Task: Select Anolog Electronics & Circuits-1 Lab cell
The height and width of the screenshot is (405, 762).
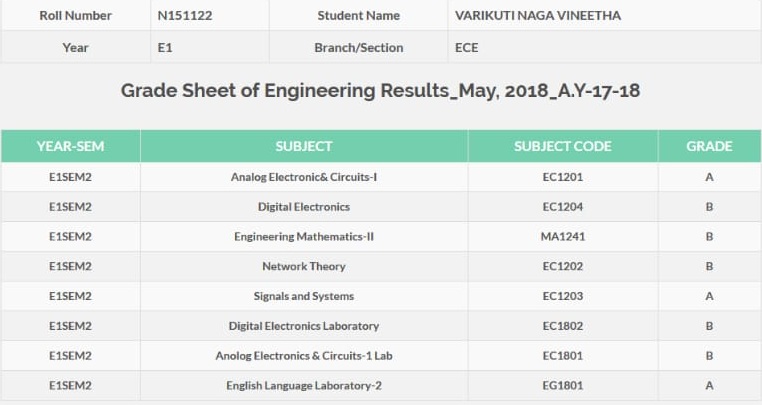Action: (x=304, y=356)
